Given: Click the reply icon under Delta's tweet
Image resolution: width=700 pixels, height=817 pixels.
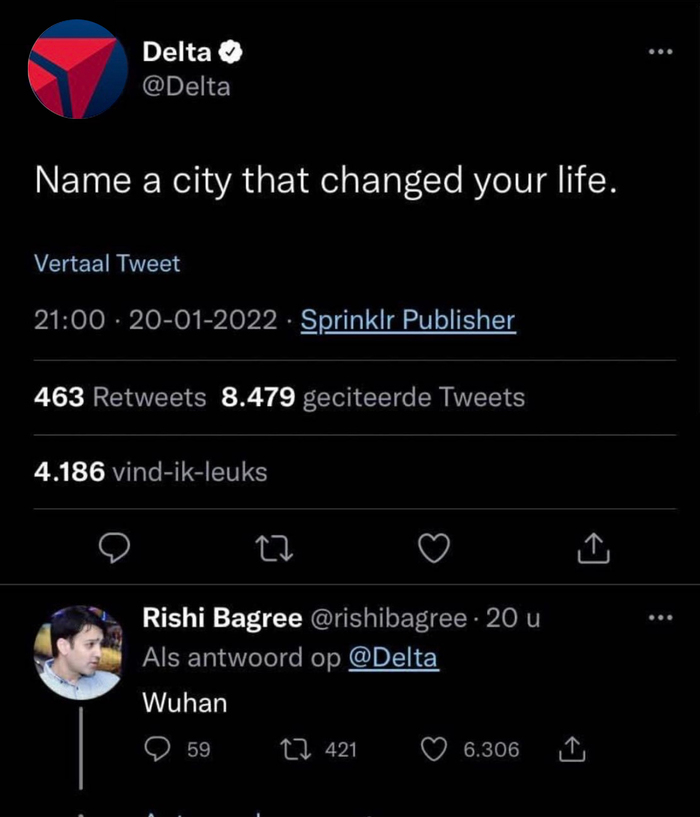Looking at the screenshot, I should (x=117, y=547).
